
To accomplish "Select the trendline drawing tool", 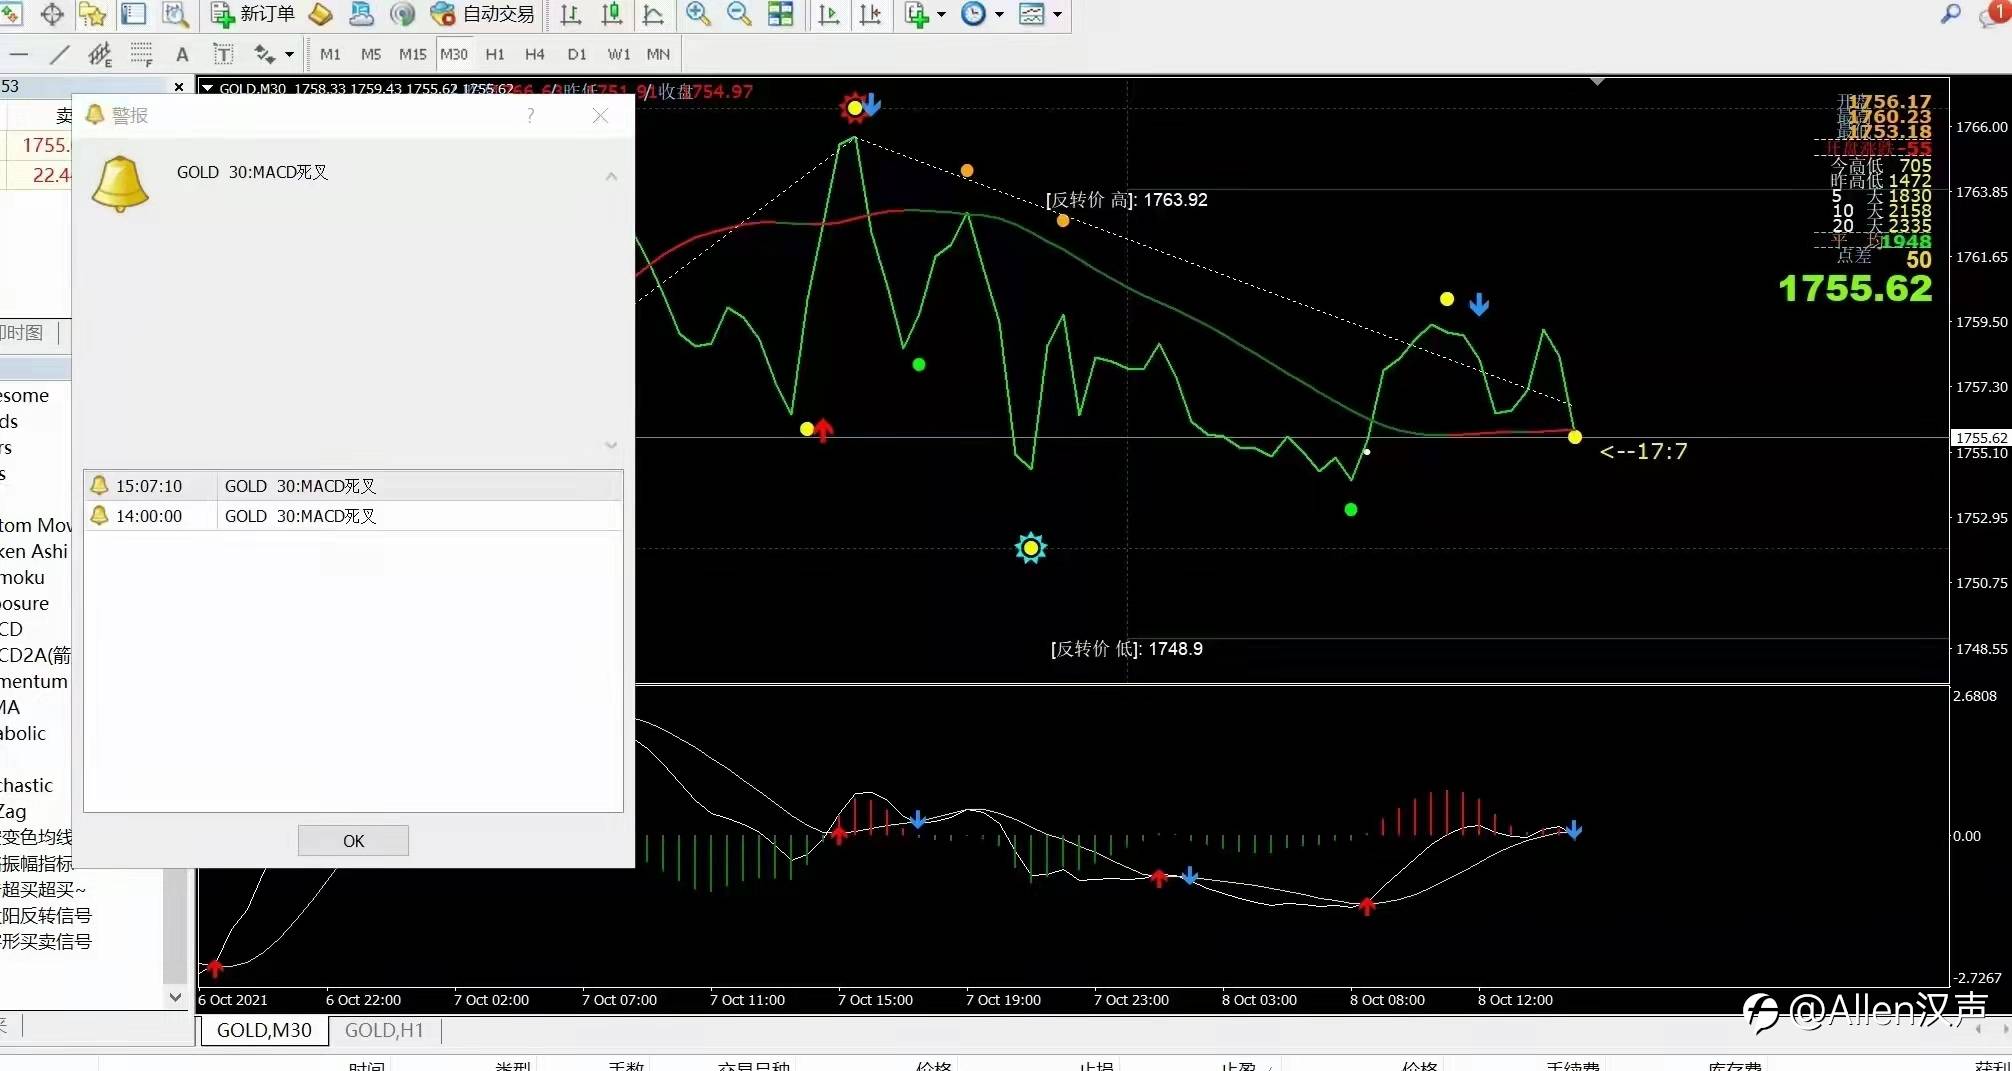I will 60,54.
